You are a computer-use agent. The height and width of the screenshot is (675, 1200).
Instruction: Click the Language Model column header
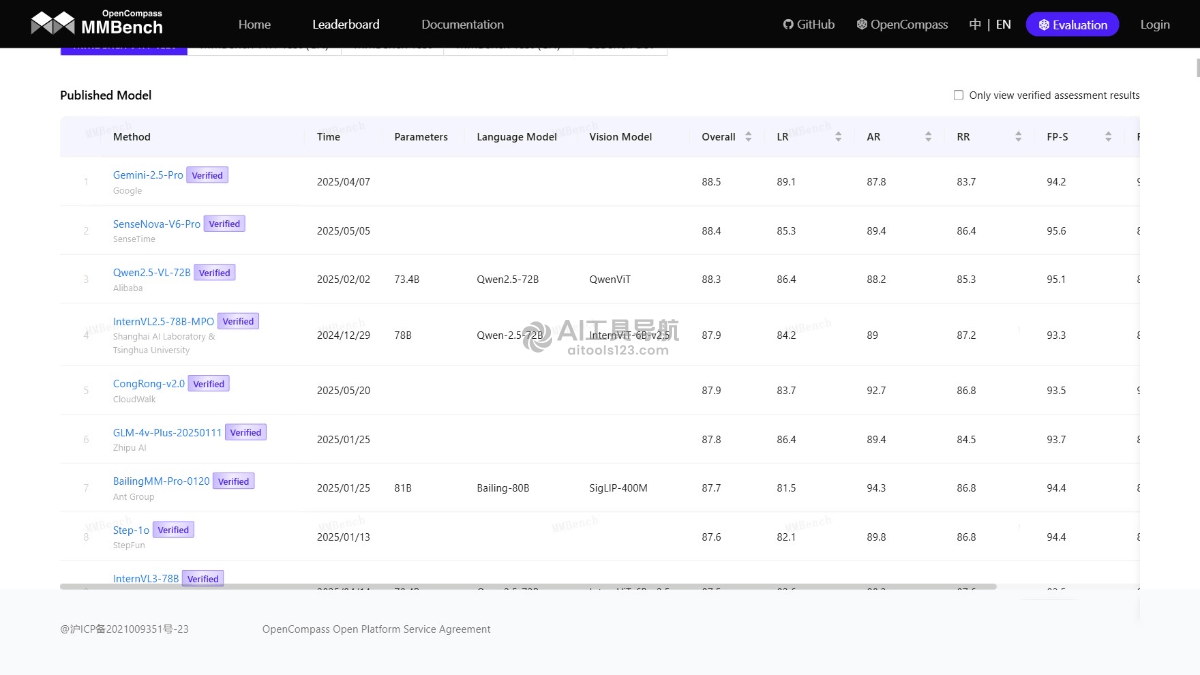pos(517,137)
